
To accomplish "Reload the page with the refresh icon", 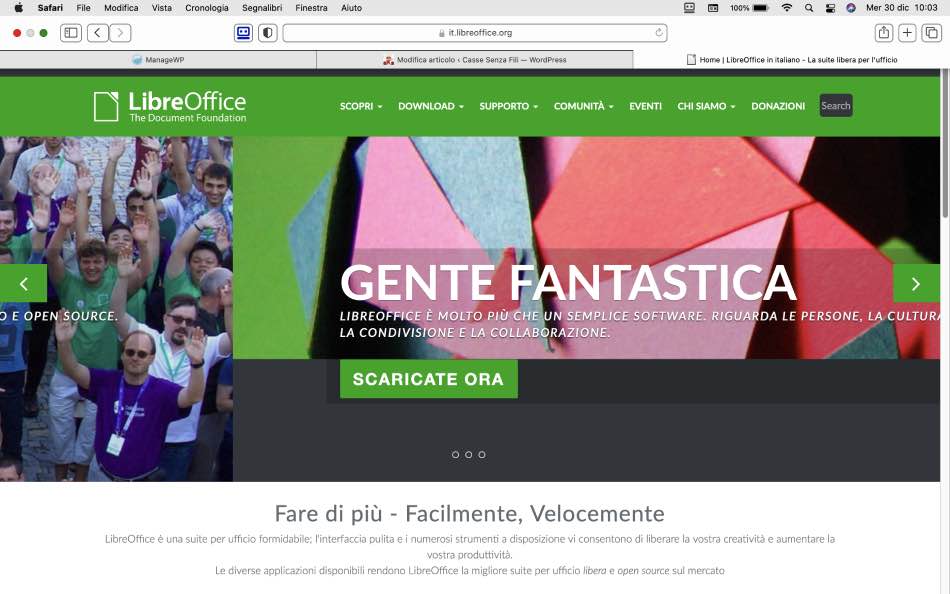I will tap(659, 33).
